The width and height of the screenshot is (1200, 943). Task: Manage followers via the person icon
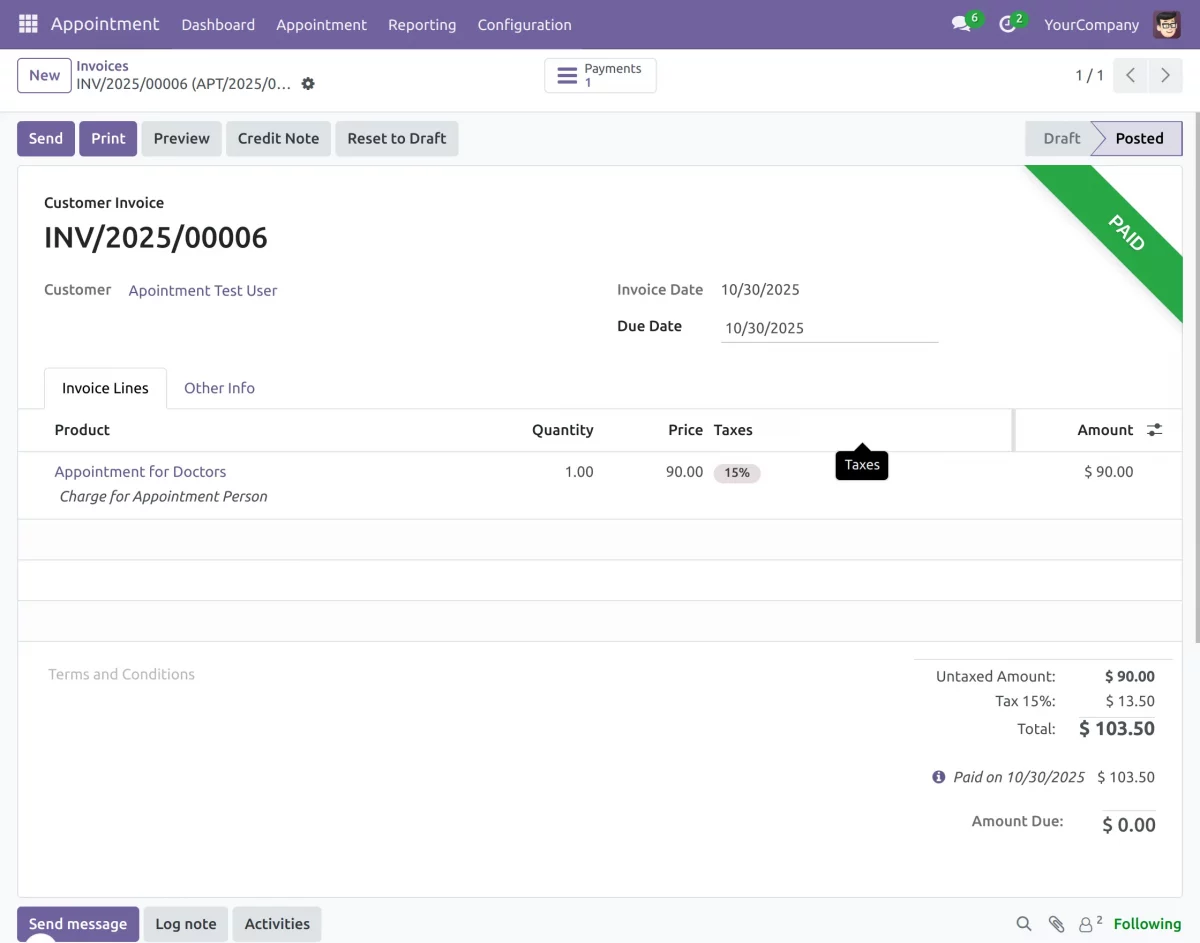tap(1087, 923)
